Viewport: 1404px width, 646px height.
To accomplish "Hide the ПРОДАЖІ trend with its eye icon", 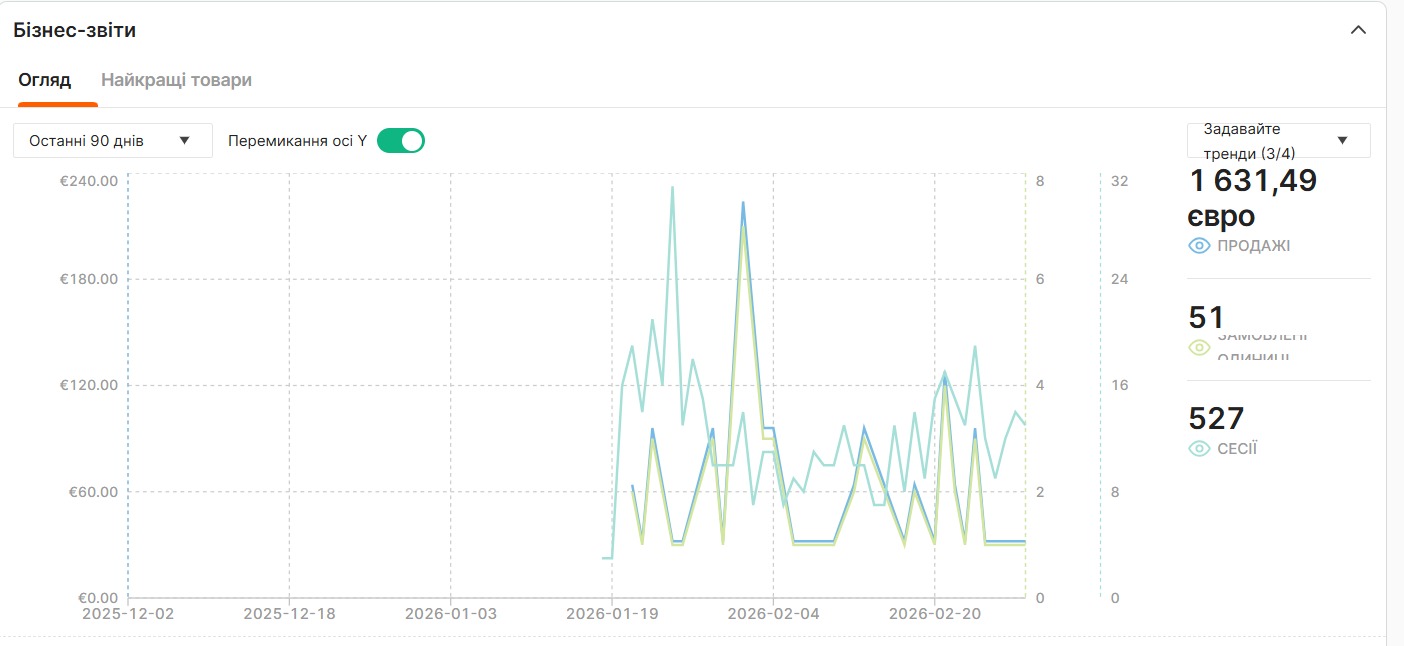I will click(1200, 246).
